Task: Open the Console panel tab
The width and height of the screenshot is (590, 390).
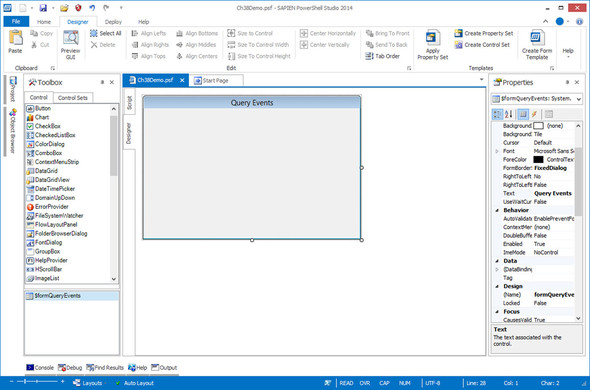Action: [40, 367]
